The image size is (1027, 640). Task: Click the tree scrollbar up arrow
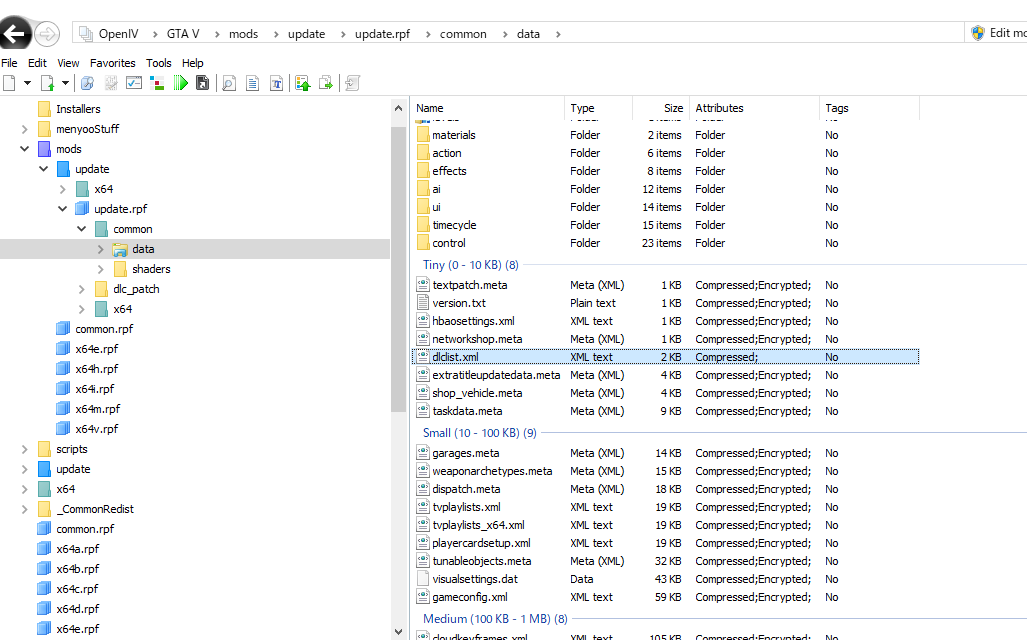[399, 108]
